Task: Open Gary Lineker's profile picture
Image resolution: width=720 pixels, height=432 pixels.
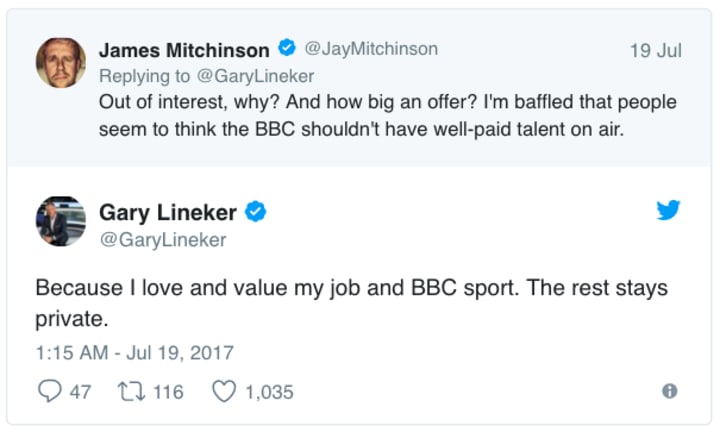Action: (x=61, y=221)
